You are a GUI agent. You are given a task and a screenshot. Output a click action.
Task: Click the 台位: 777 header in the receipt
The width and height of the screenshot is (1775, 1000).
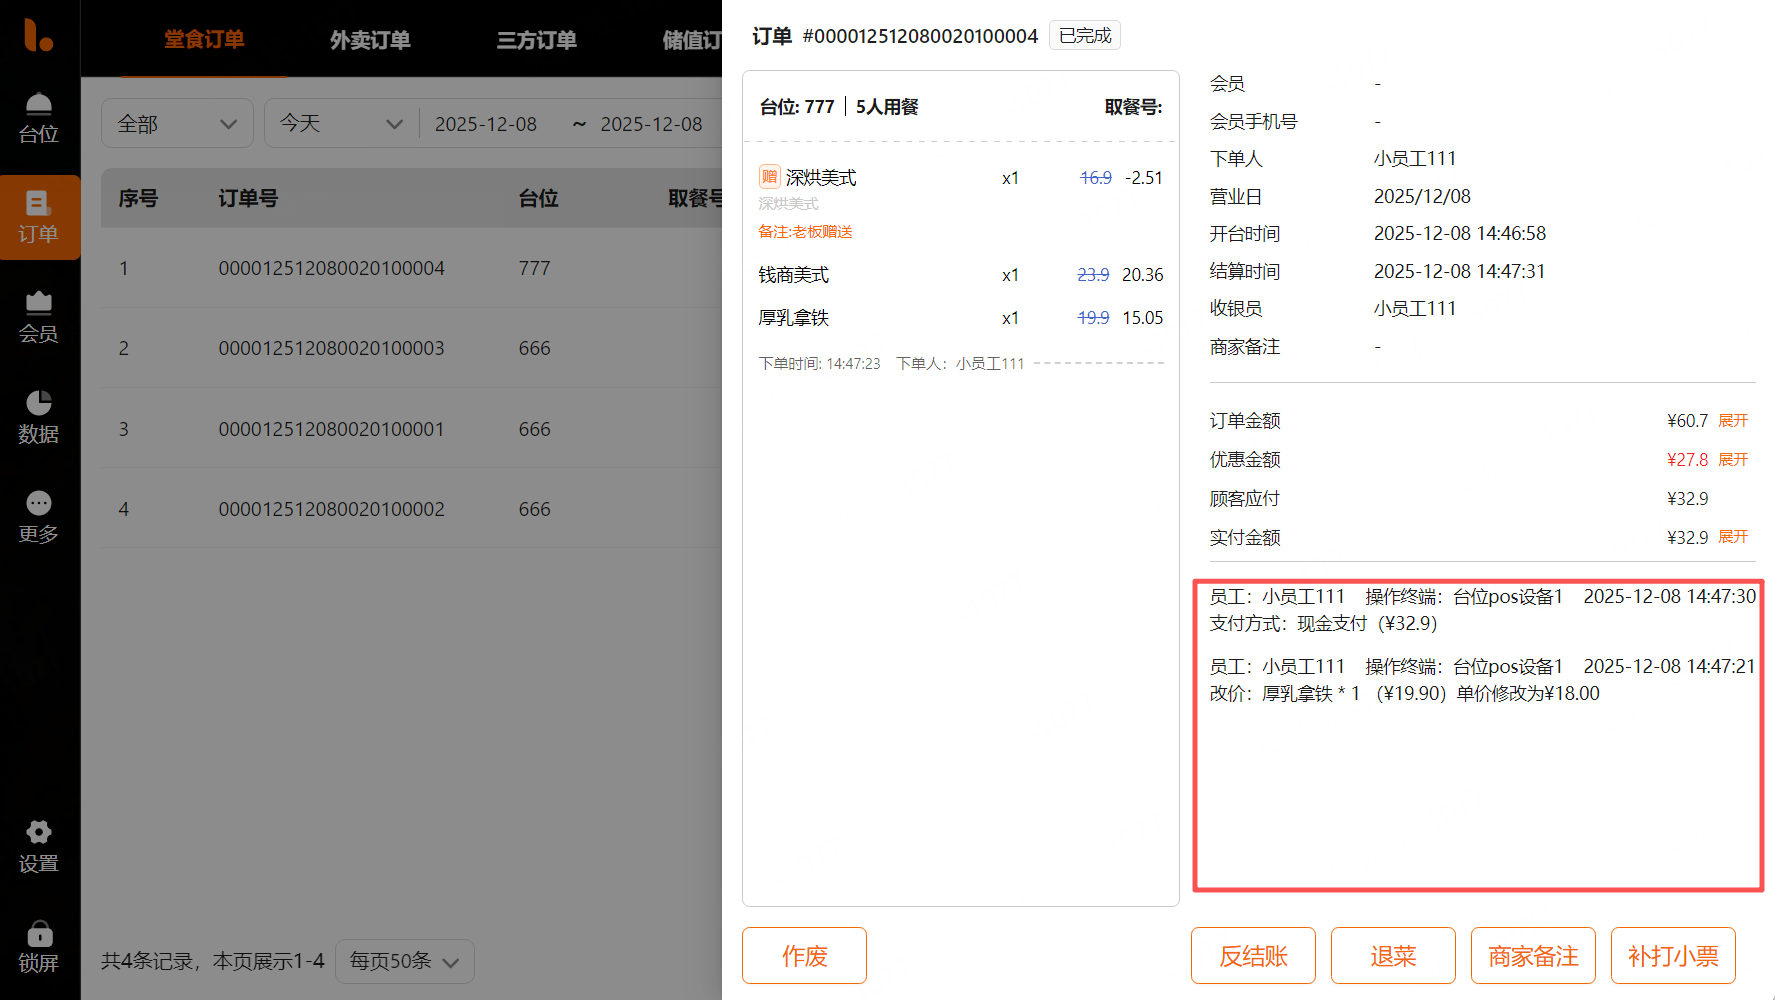(x=797, y=107)
